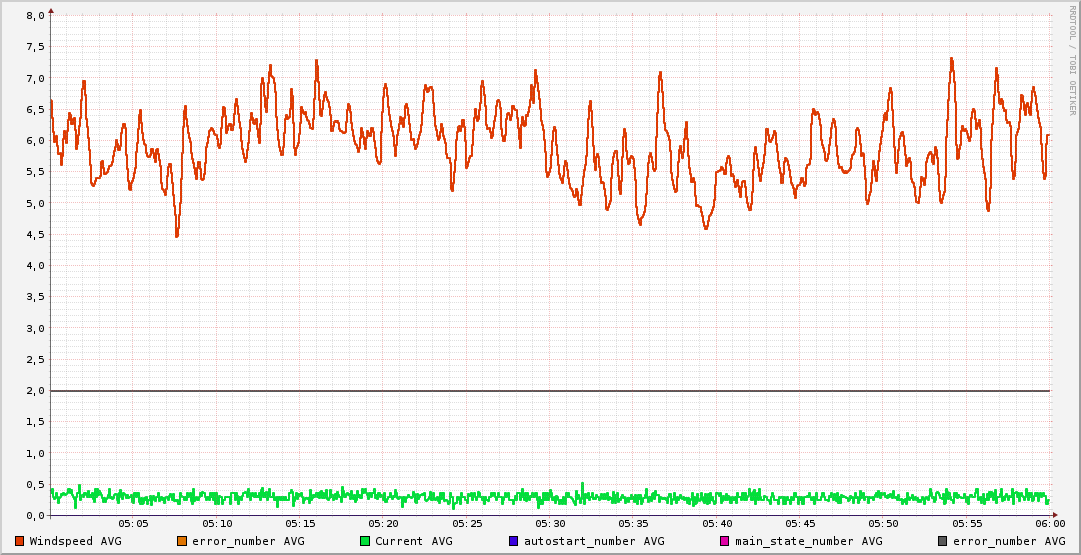This screenshot has height=555, width=1081.
Task: Click the magenta main_state_number legend swatch
Action: [x=725, y=541]
